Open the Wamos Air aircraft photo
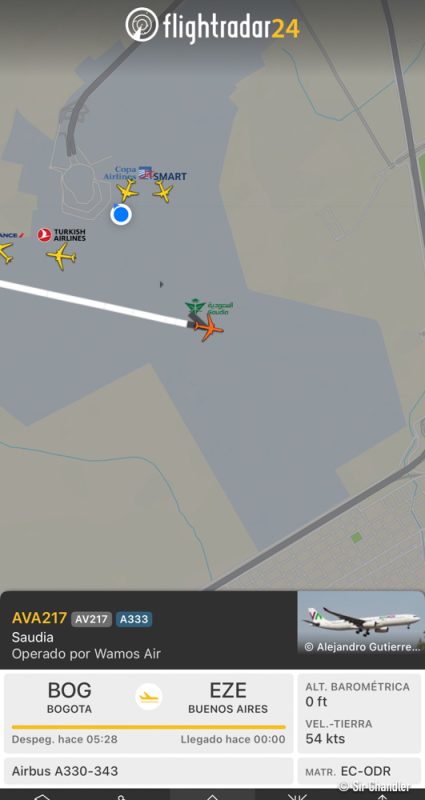425x800 pixels. [361, 623]
